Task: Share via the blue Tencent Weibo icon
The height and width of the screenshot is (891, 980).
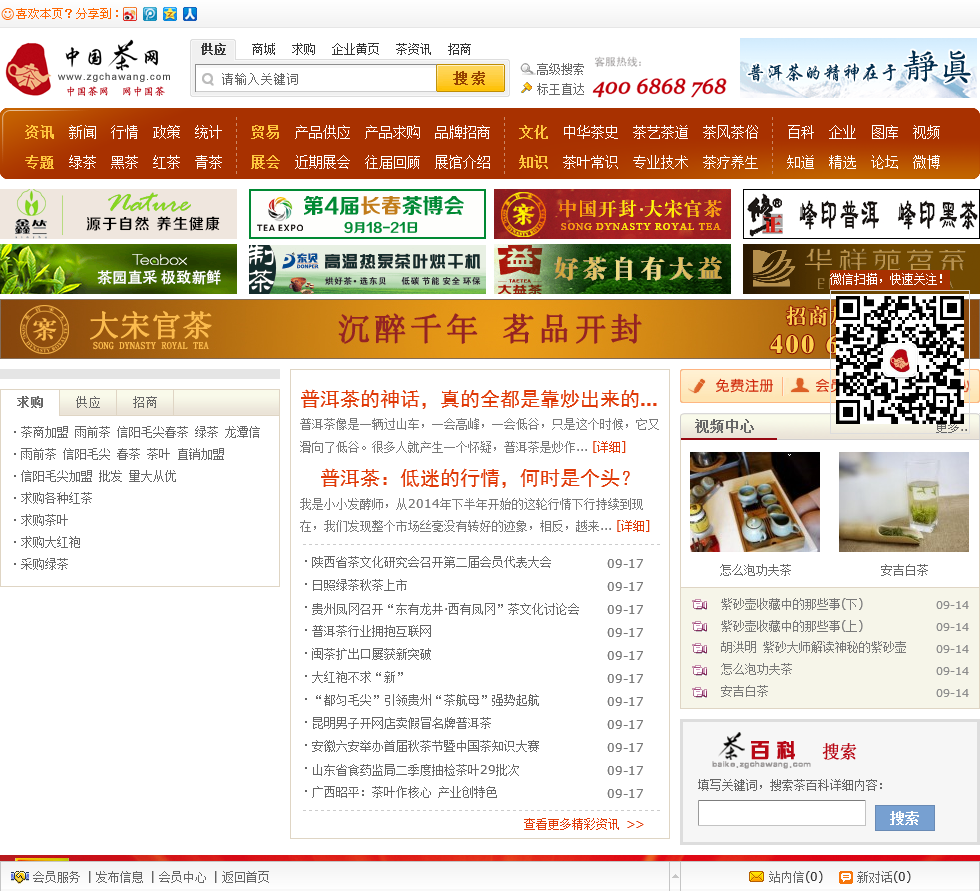Action: (x=150, y=14)
